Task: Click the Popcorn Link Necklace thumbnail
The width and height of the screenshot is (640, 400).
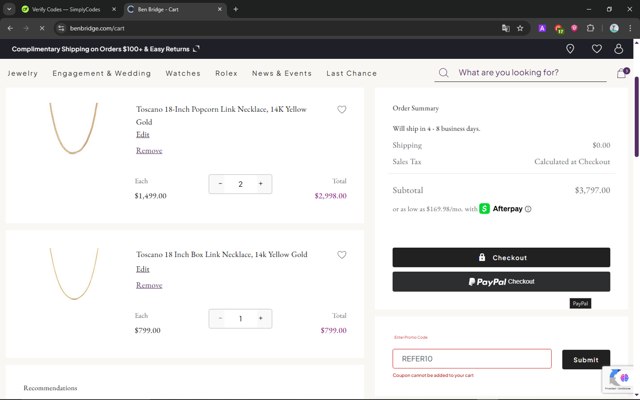Action: point(73,128)
